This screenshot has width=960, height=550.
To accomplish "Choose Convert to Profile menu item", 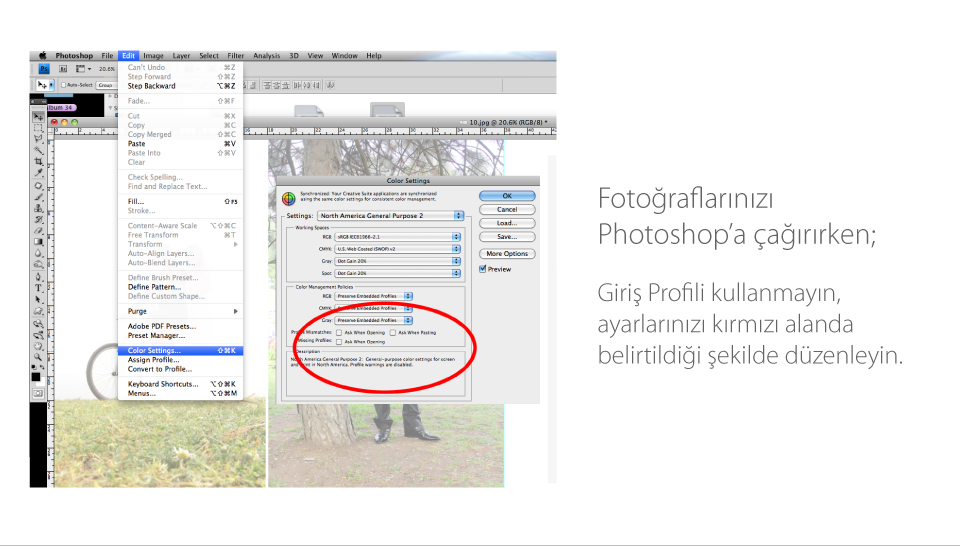I will tap(181, 369).
